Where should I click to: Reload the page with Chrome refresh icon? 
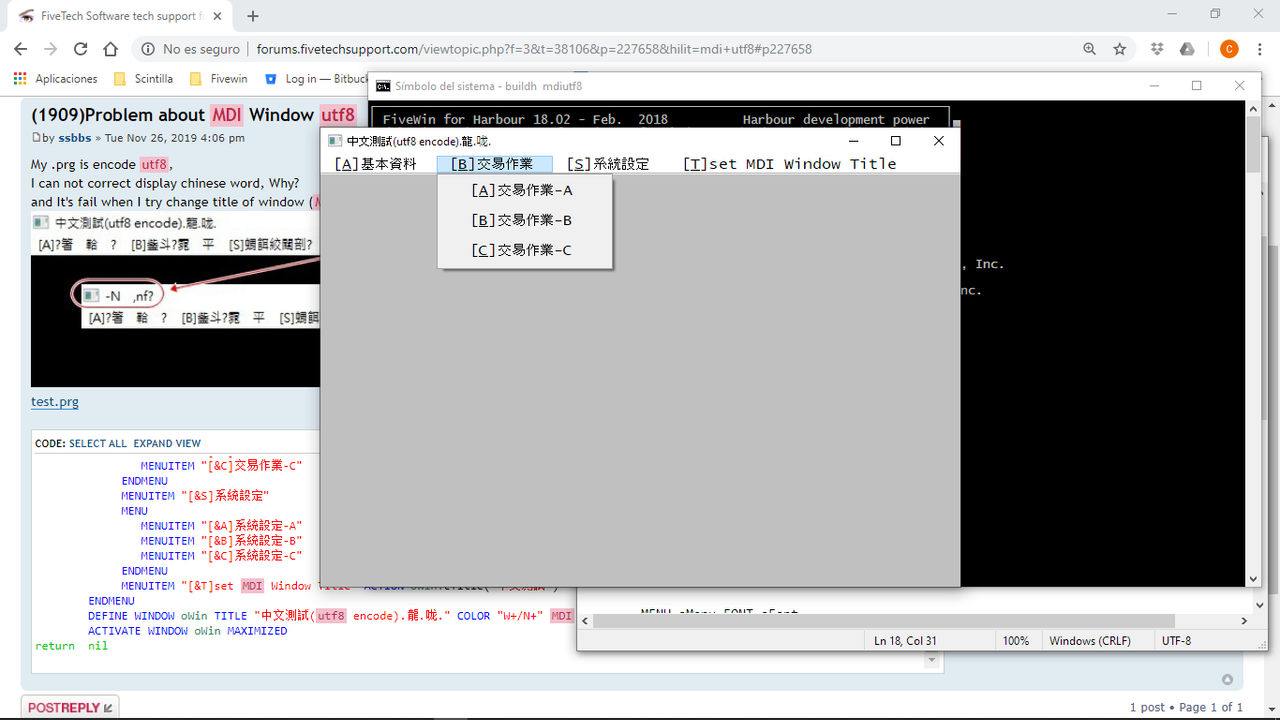[x=80, y=49]
